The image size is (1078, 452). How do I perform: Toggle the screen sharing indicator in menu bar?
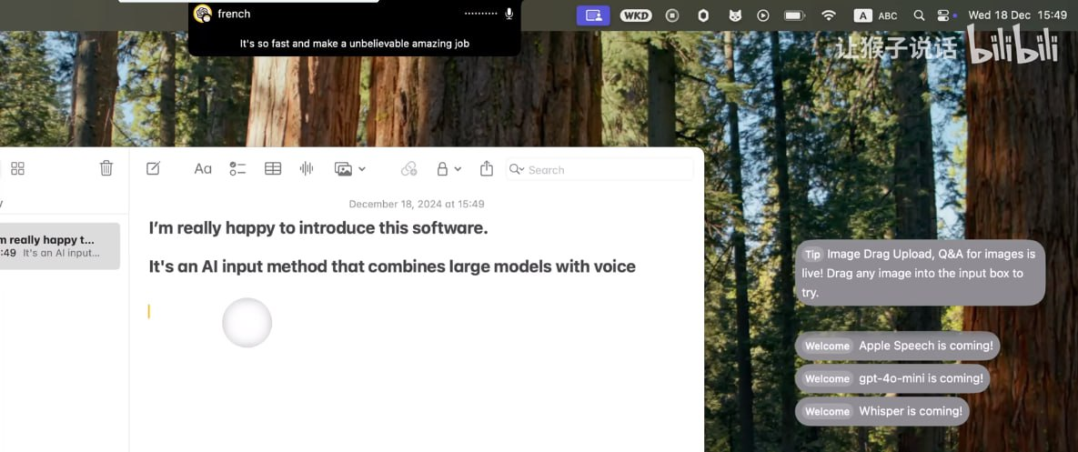(593, 15)
